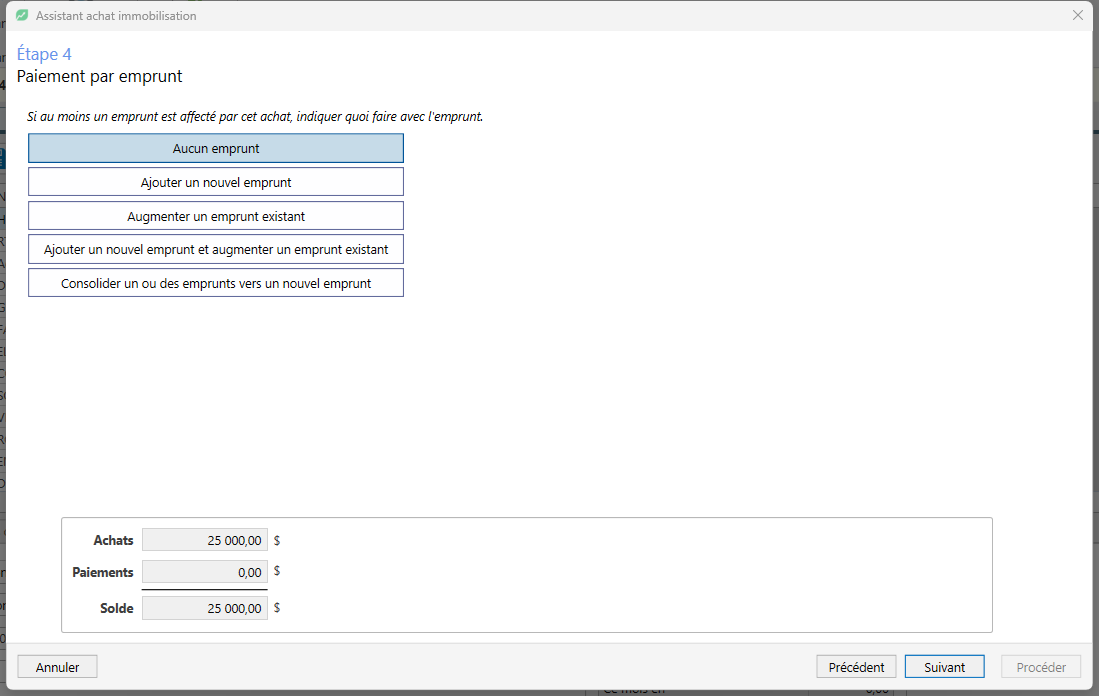1099x696 pixels.
Task: Select "Ajouter un nouvel emprunt et augmenter un emprunt existant"
Action: point(216,250)
